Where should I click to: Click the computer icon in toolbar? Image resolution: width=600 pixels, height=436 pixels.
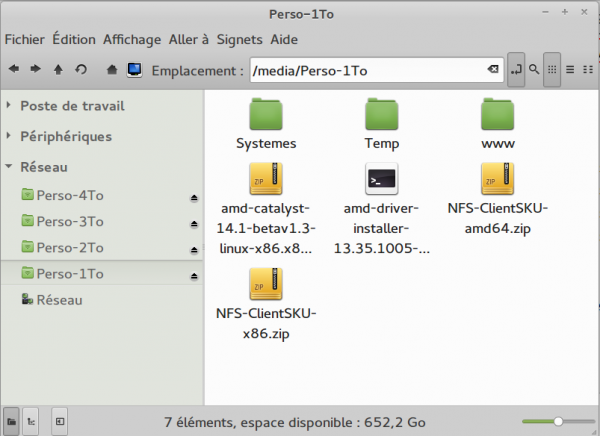coord(133,70)
